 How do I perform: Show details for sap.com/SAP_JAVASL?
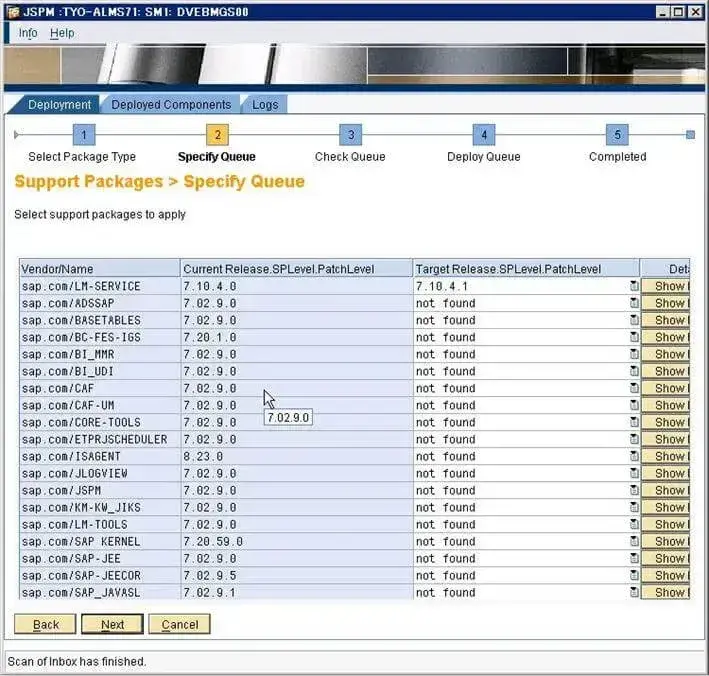(x=666, y=592)
